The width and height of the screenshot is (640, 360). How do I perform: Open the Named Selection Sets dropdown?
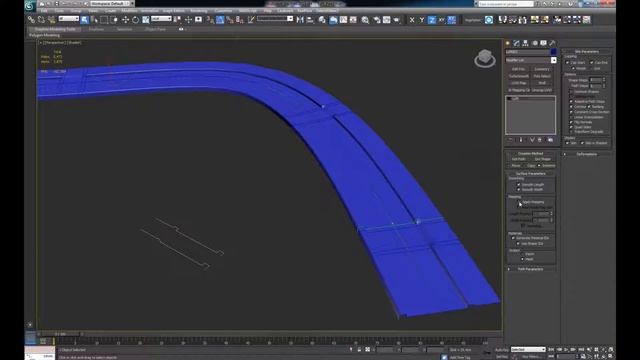[x=275, y=19]
